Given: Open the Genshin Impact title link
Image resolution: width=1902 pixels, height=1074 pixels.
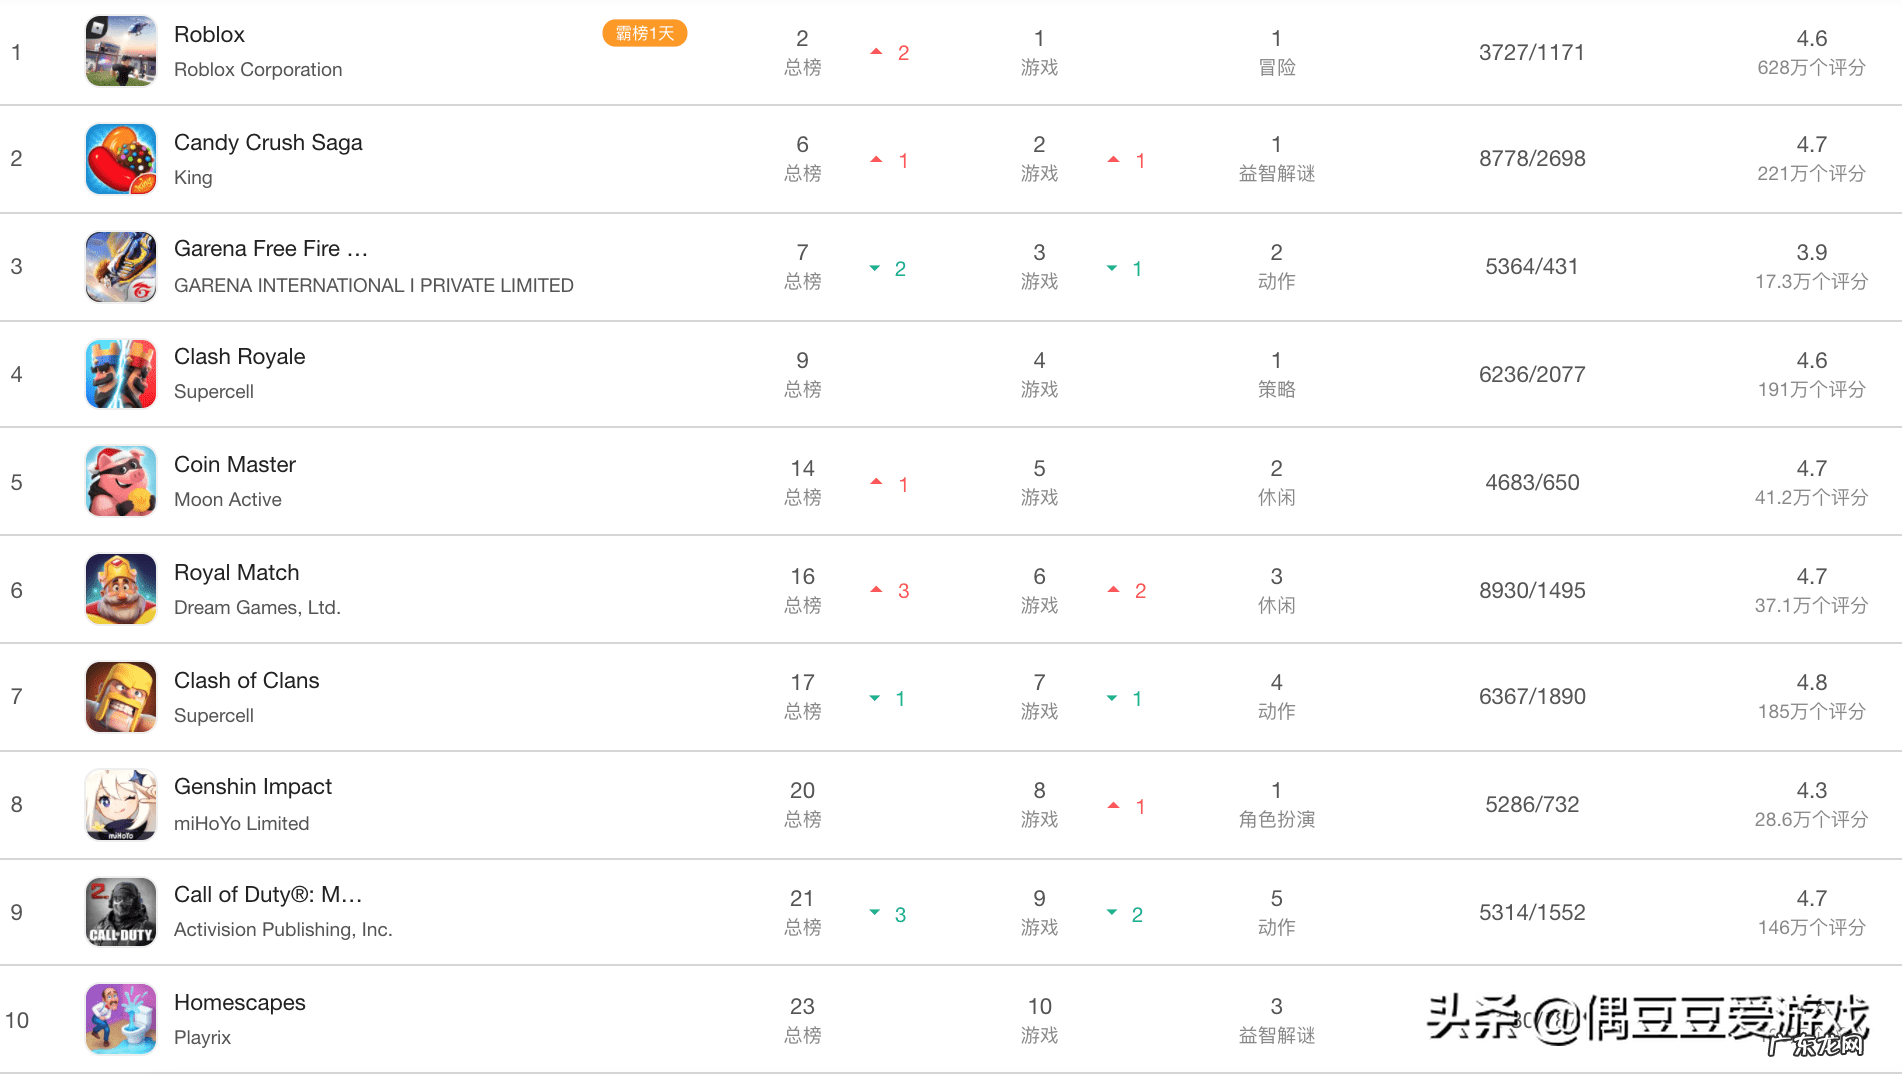Looking at the screenshot, I should 252,787.
